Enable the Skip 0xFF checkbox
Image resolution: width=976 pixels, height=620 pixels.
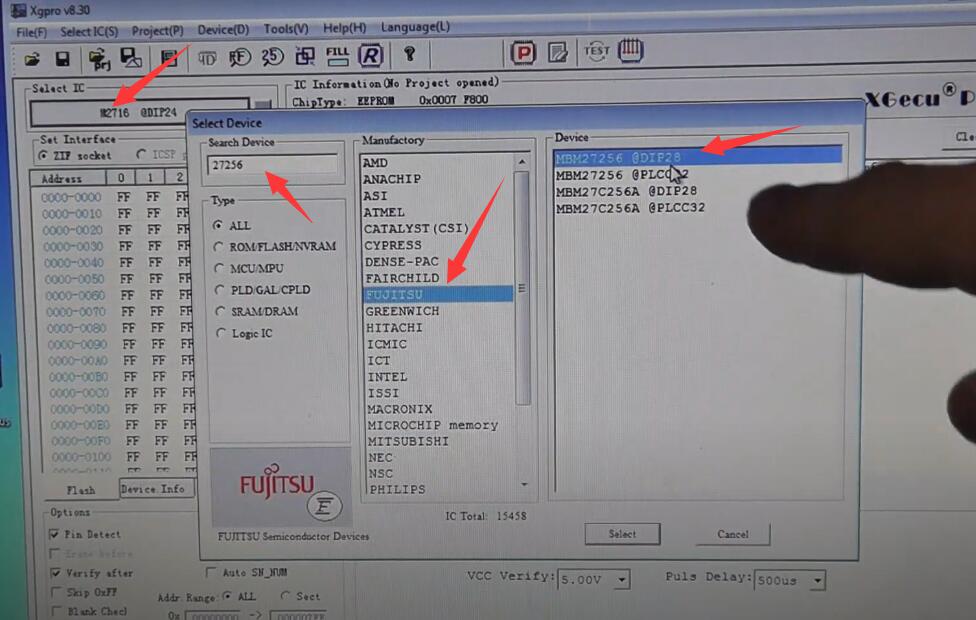point(57,592)
